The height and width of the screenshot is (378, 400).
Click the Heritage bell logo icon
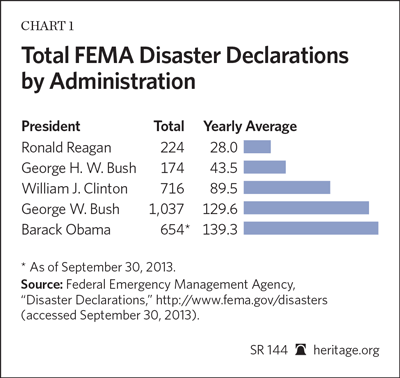point(301,350)
